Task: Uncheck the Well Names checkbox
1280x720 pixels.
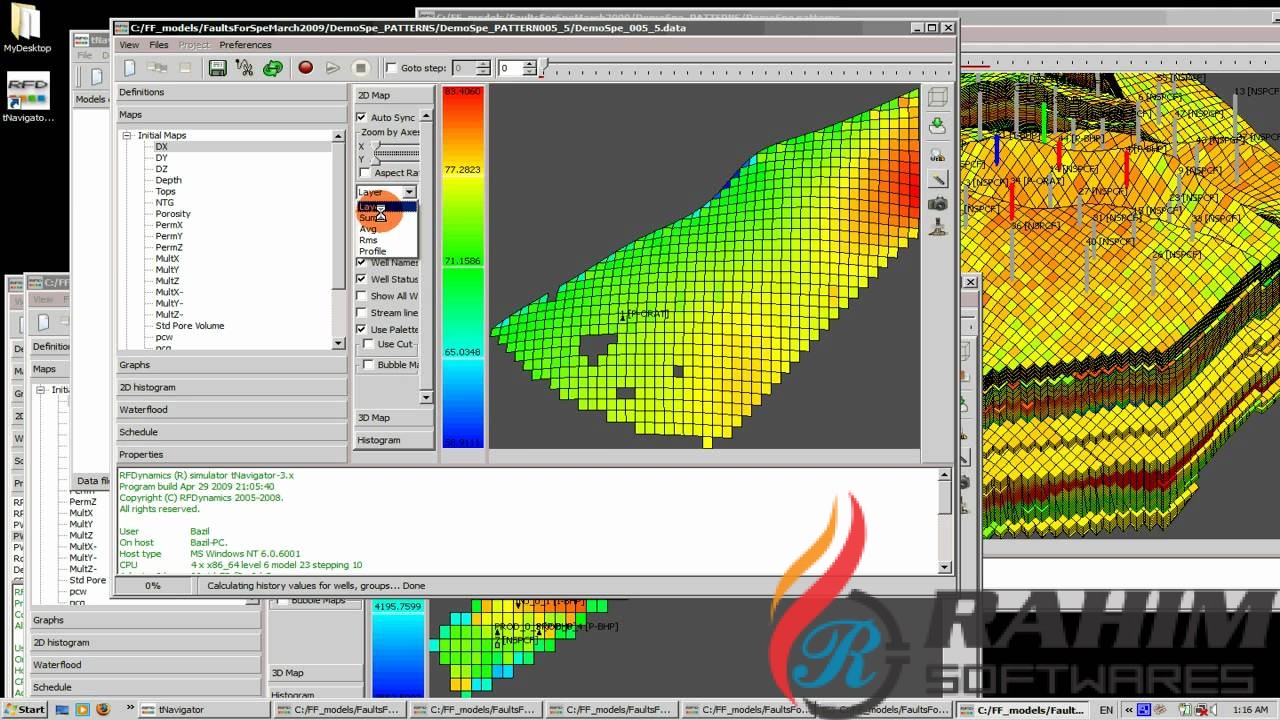Action: point(362,262)
